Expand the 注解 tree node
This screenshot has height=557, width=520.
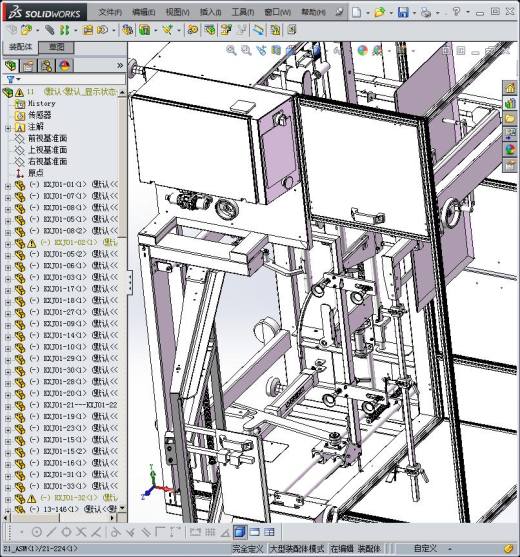[x=8, y=127]
